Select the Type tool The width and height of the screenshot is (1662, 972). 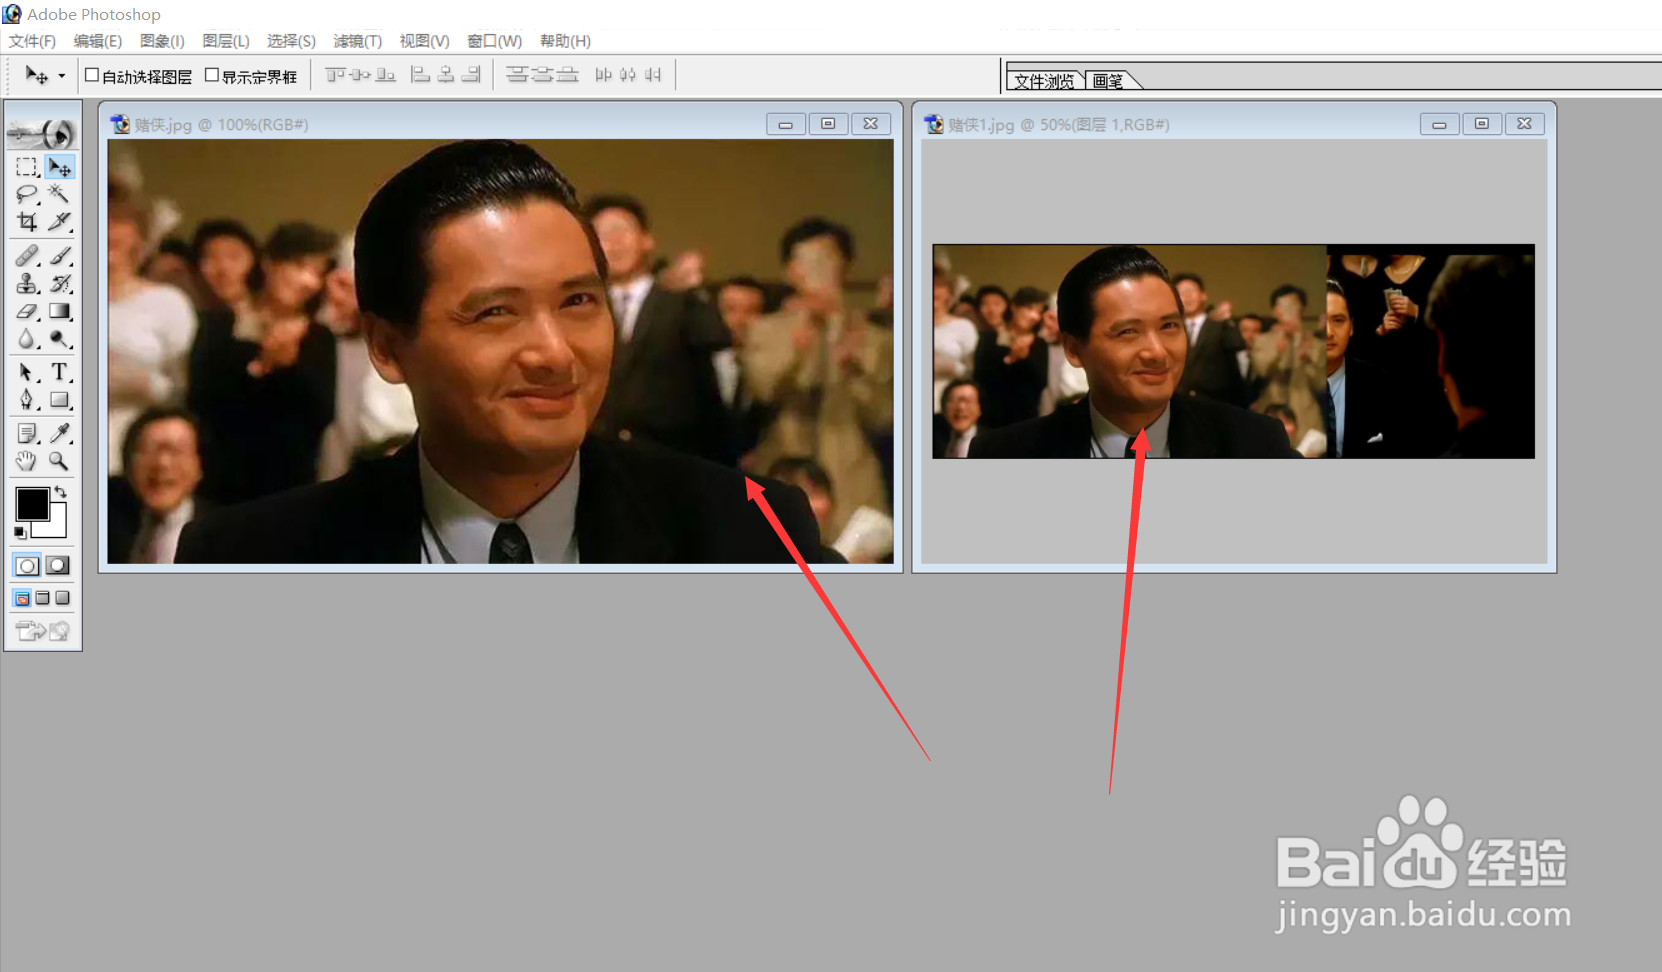point(60,373)
